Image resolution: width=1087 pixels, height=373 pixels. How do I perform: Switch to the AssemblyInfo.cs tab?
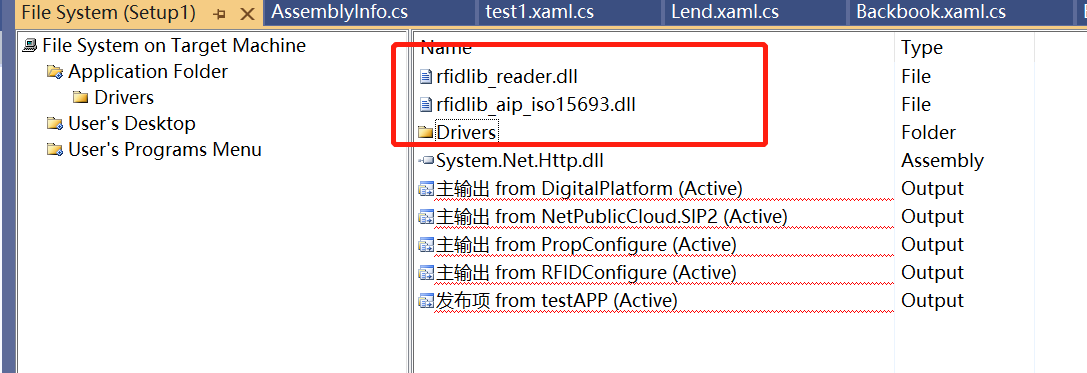(339, 12)
